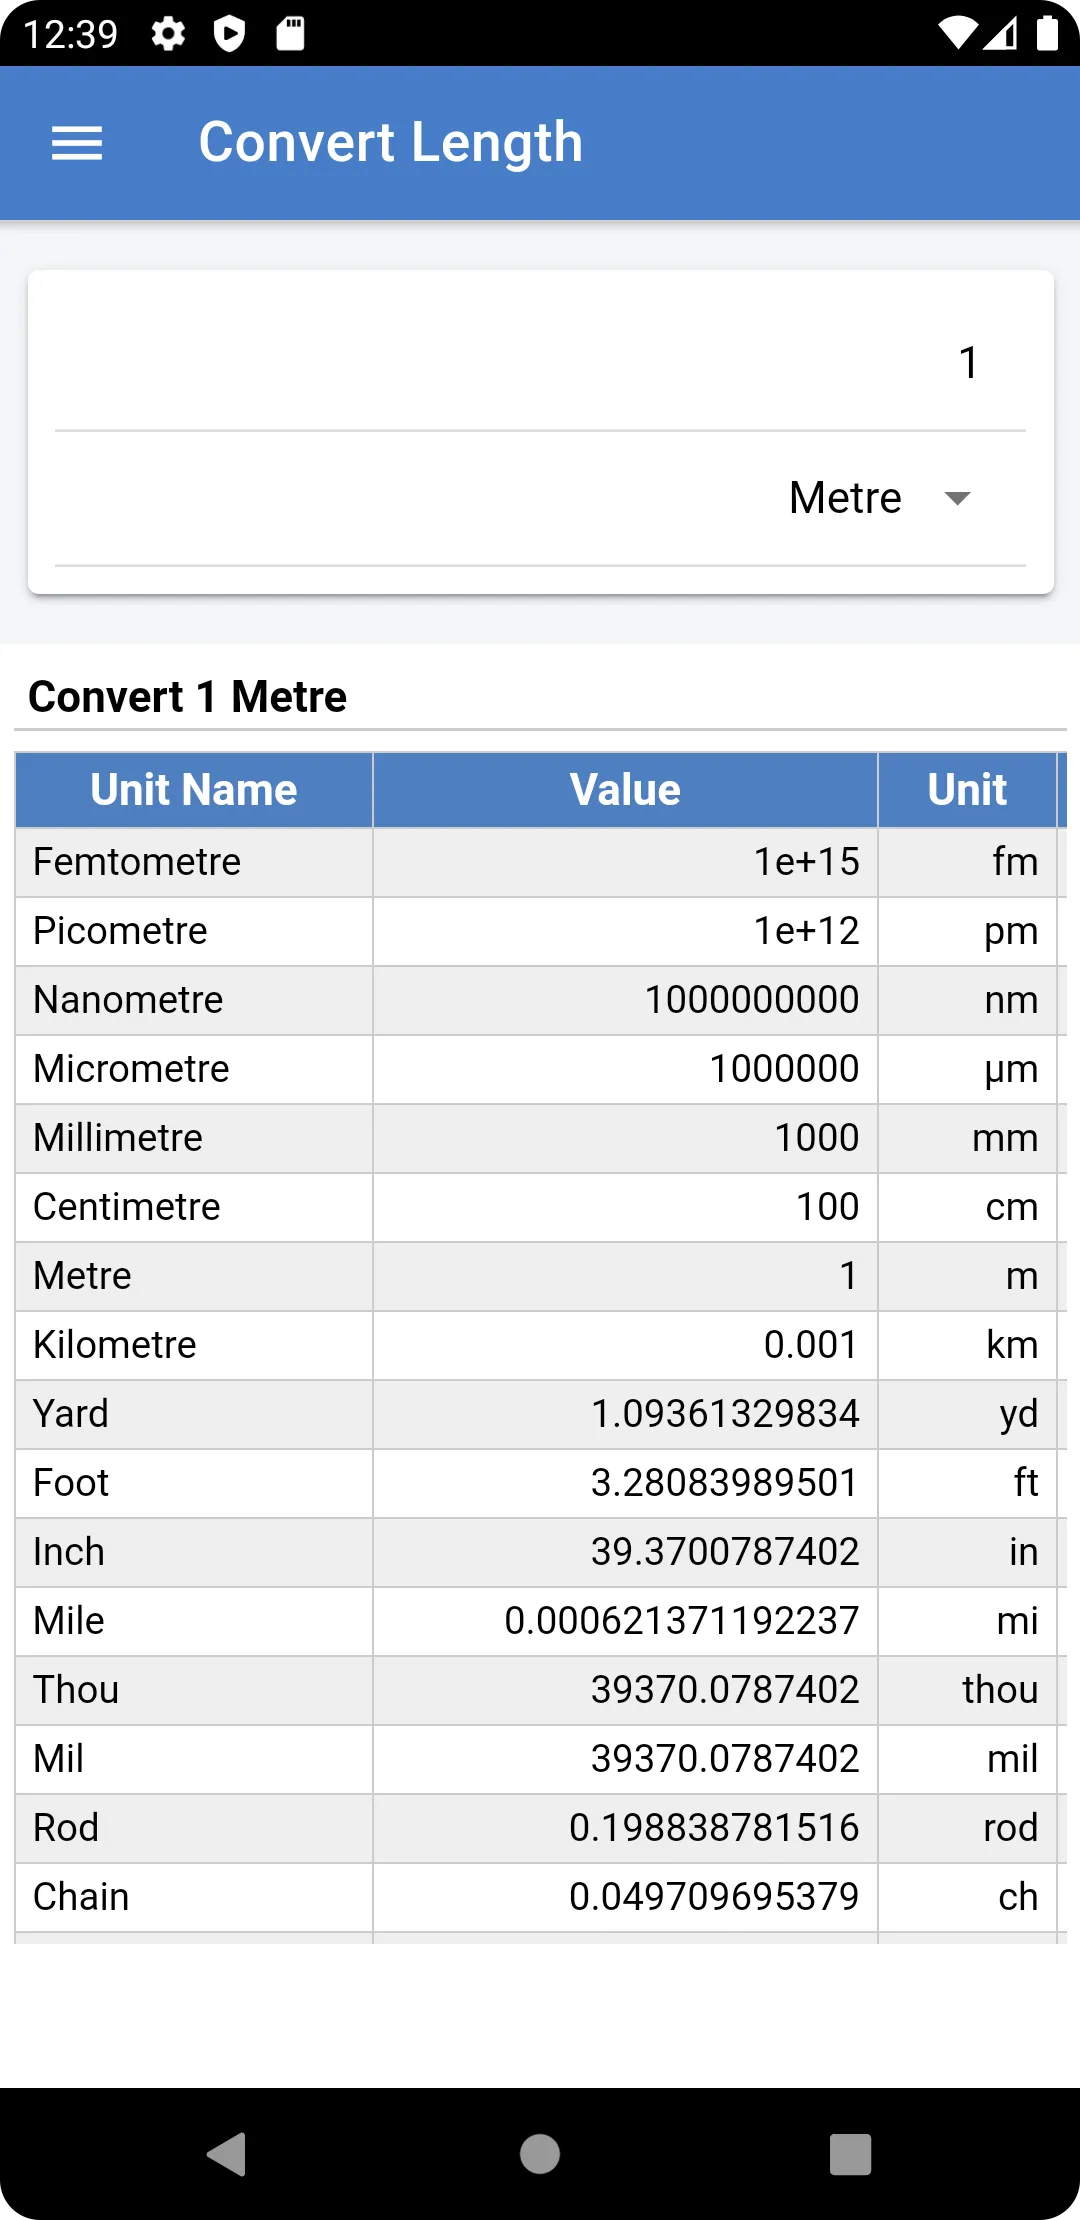Select the Mil row name
The image size is (1080, 2220).
coord(59,1759)
